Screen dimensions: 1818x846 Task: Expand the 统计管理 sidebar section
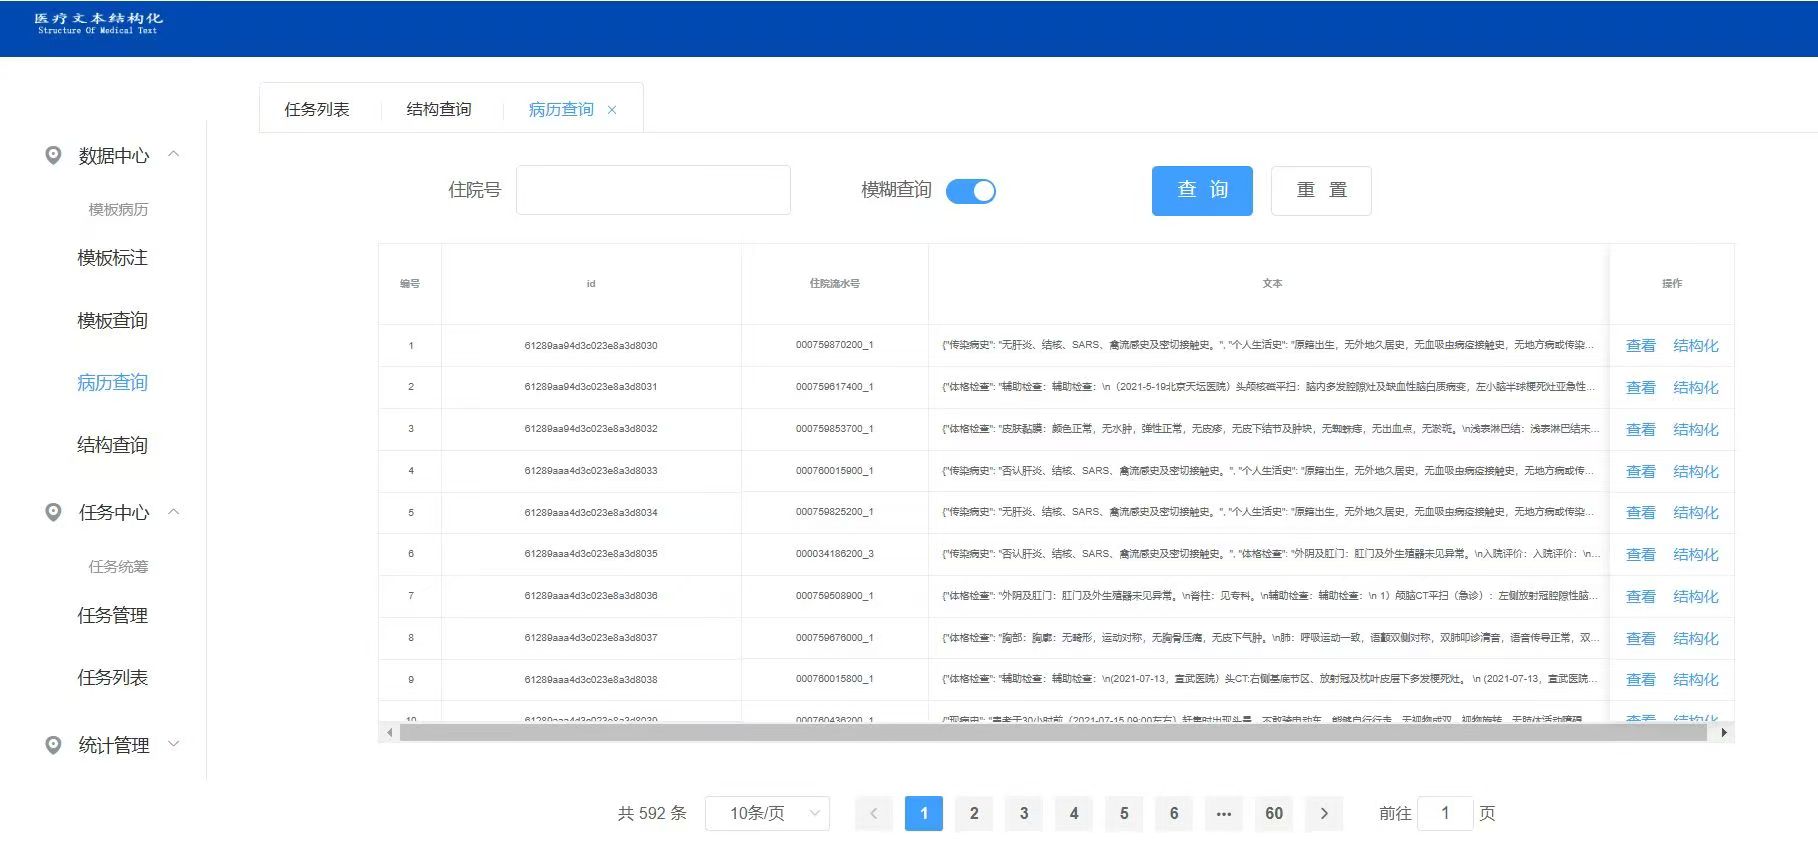click(174, 744)
